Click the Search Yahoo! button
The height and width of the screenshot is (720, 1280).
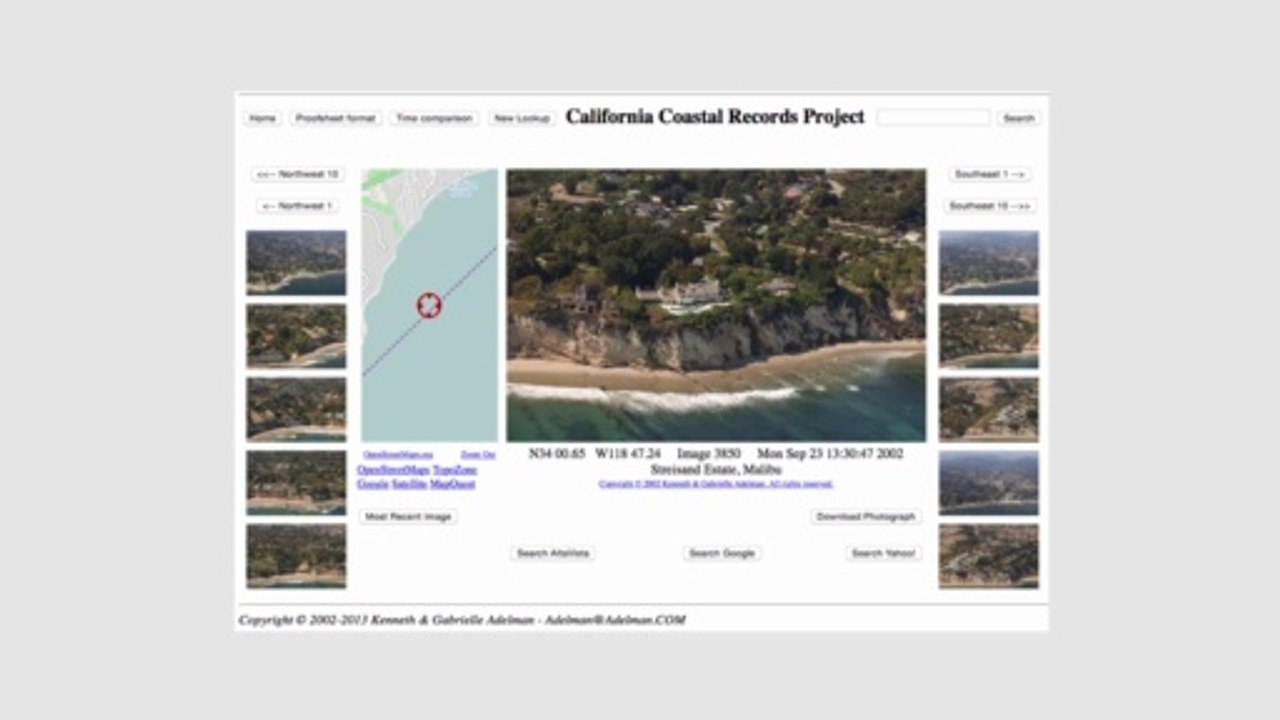pos(884,553)
